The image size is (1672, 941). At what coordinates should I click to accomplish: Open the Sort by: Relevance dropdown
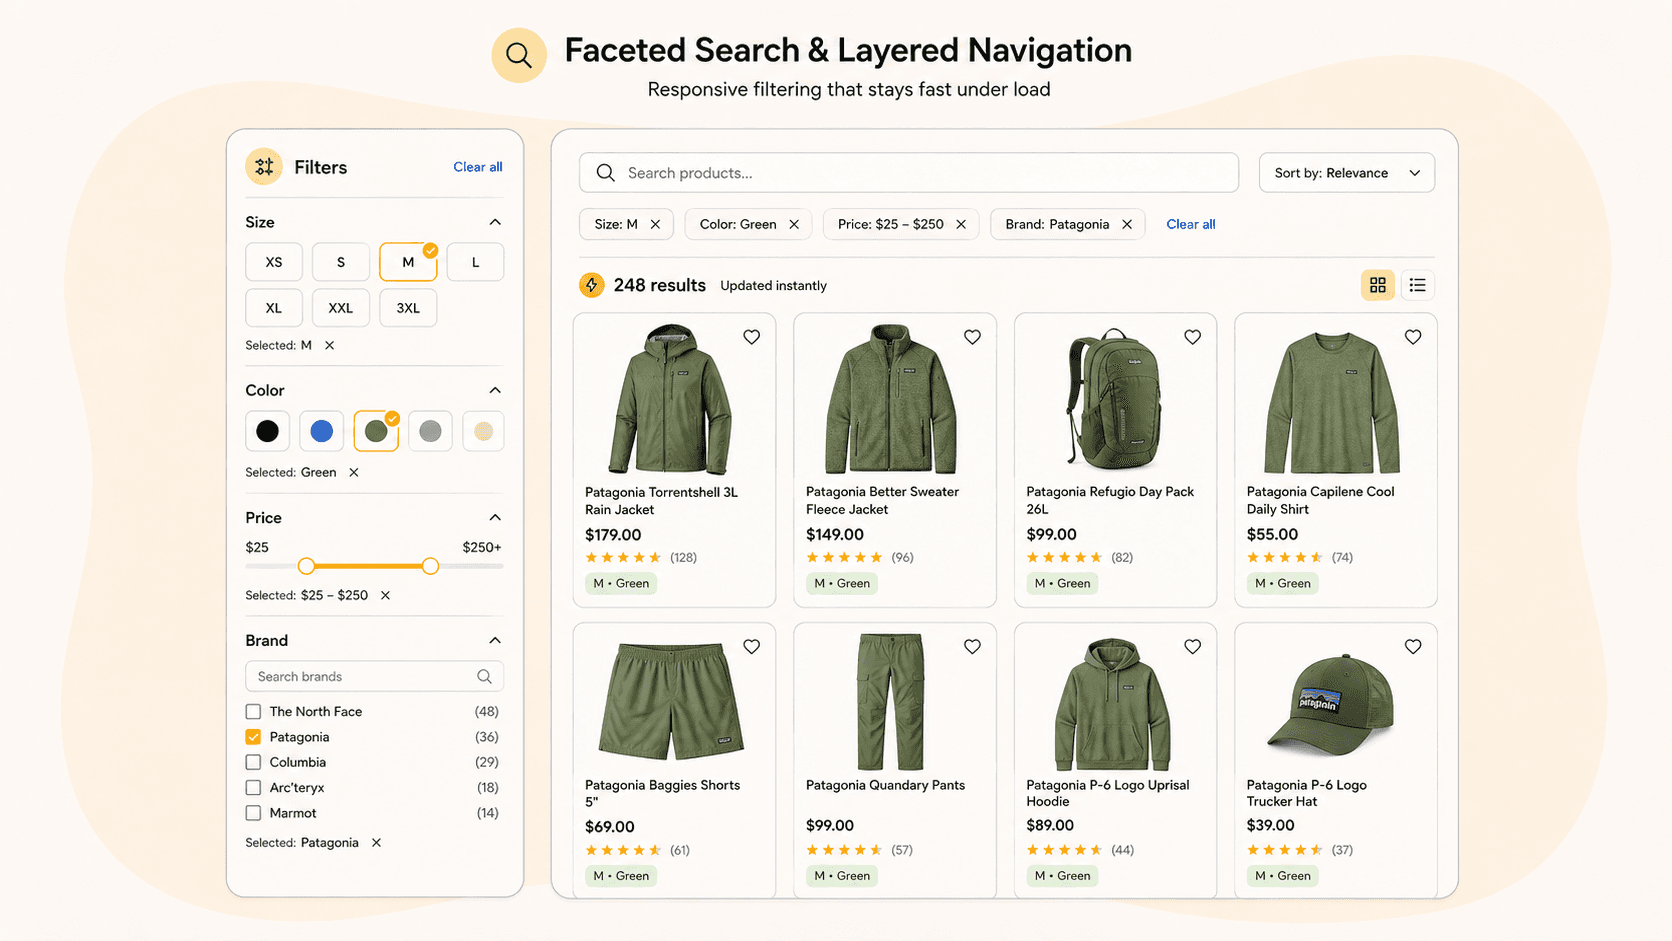click(x=1346, y=173)
